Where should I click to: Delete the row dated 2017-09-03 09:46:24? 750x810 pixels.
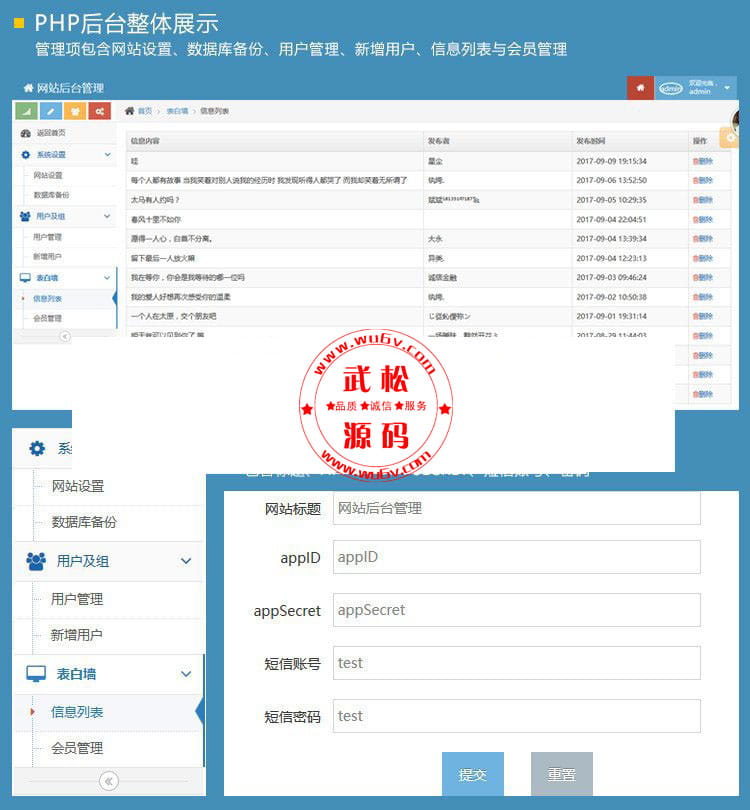(702, 277)
